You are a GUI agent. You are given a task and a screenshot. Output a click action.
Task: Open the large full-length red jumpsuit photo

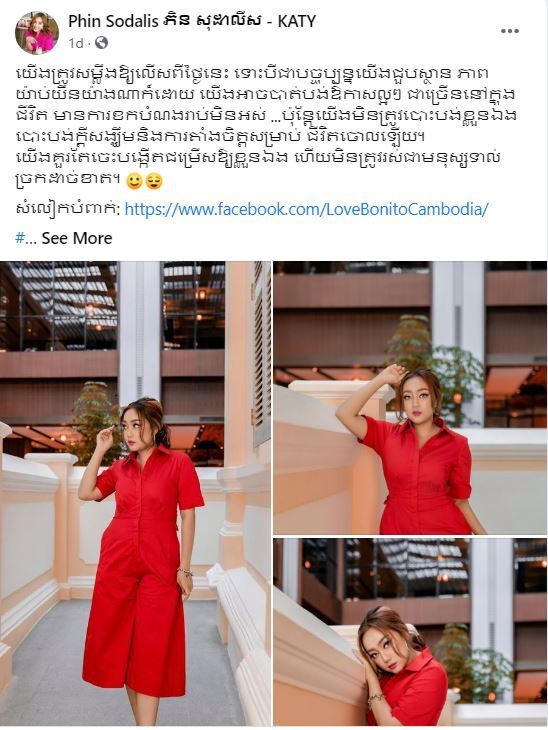(x=135, y=493)
